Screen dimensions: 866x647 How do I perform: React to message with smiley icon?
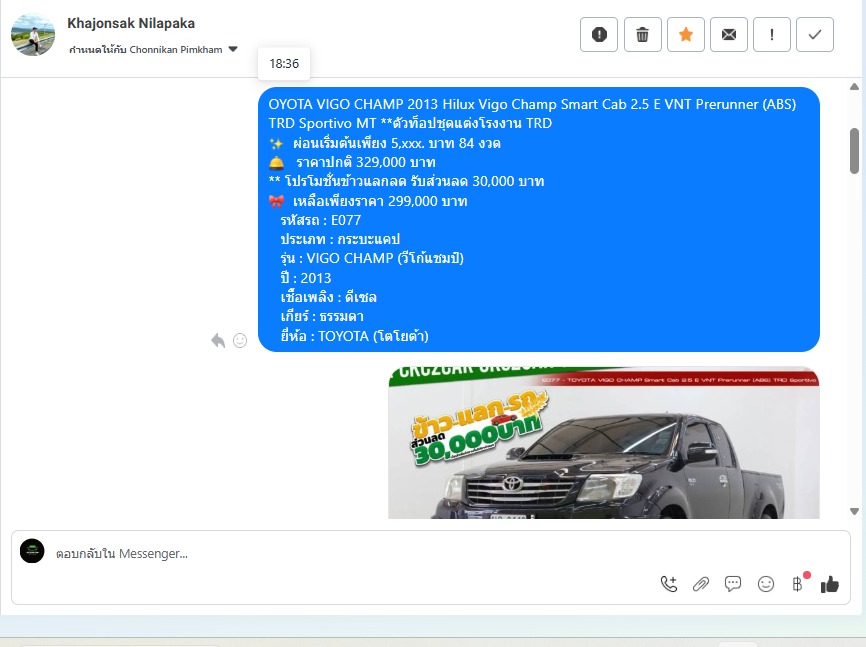pyautogui.click(x=240, y=340)
